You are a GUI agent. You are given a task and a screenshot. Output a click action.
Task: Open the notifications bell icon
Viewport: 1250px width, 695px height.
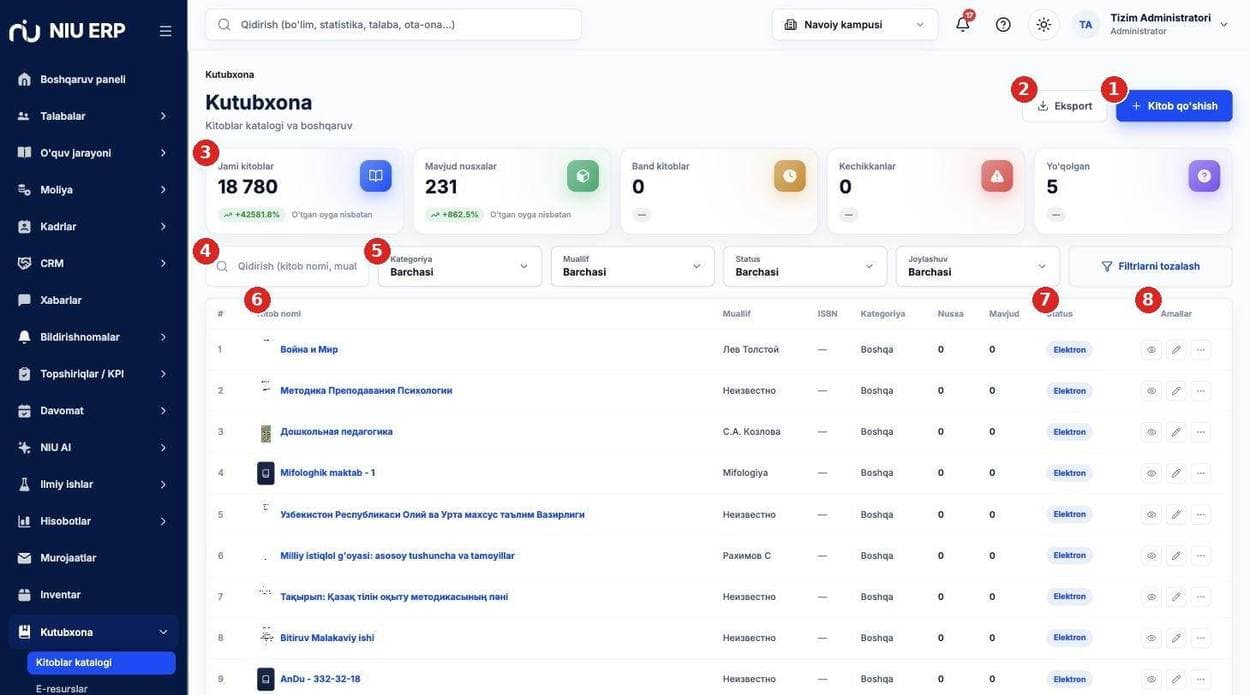(962, 25)
